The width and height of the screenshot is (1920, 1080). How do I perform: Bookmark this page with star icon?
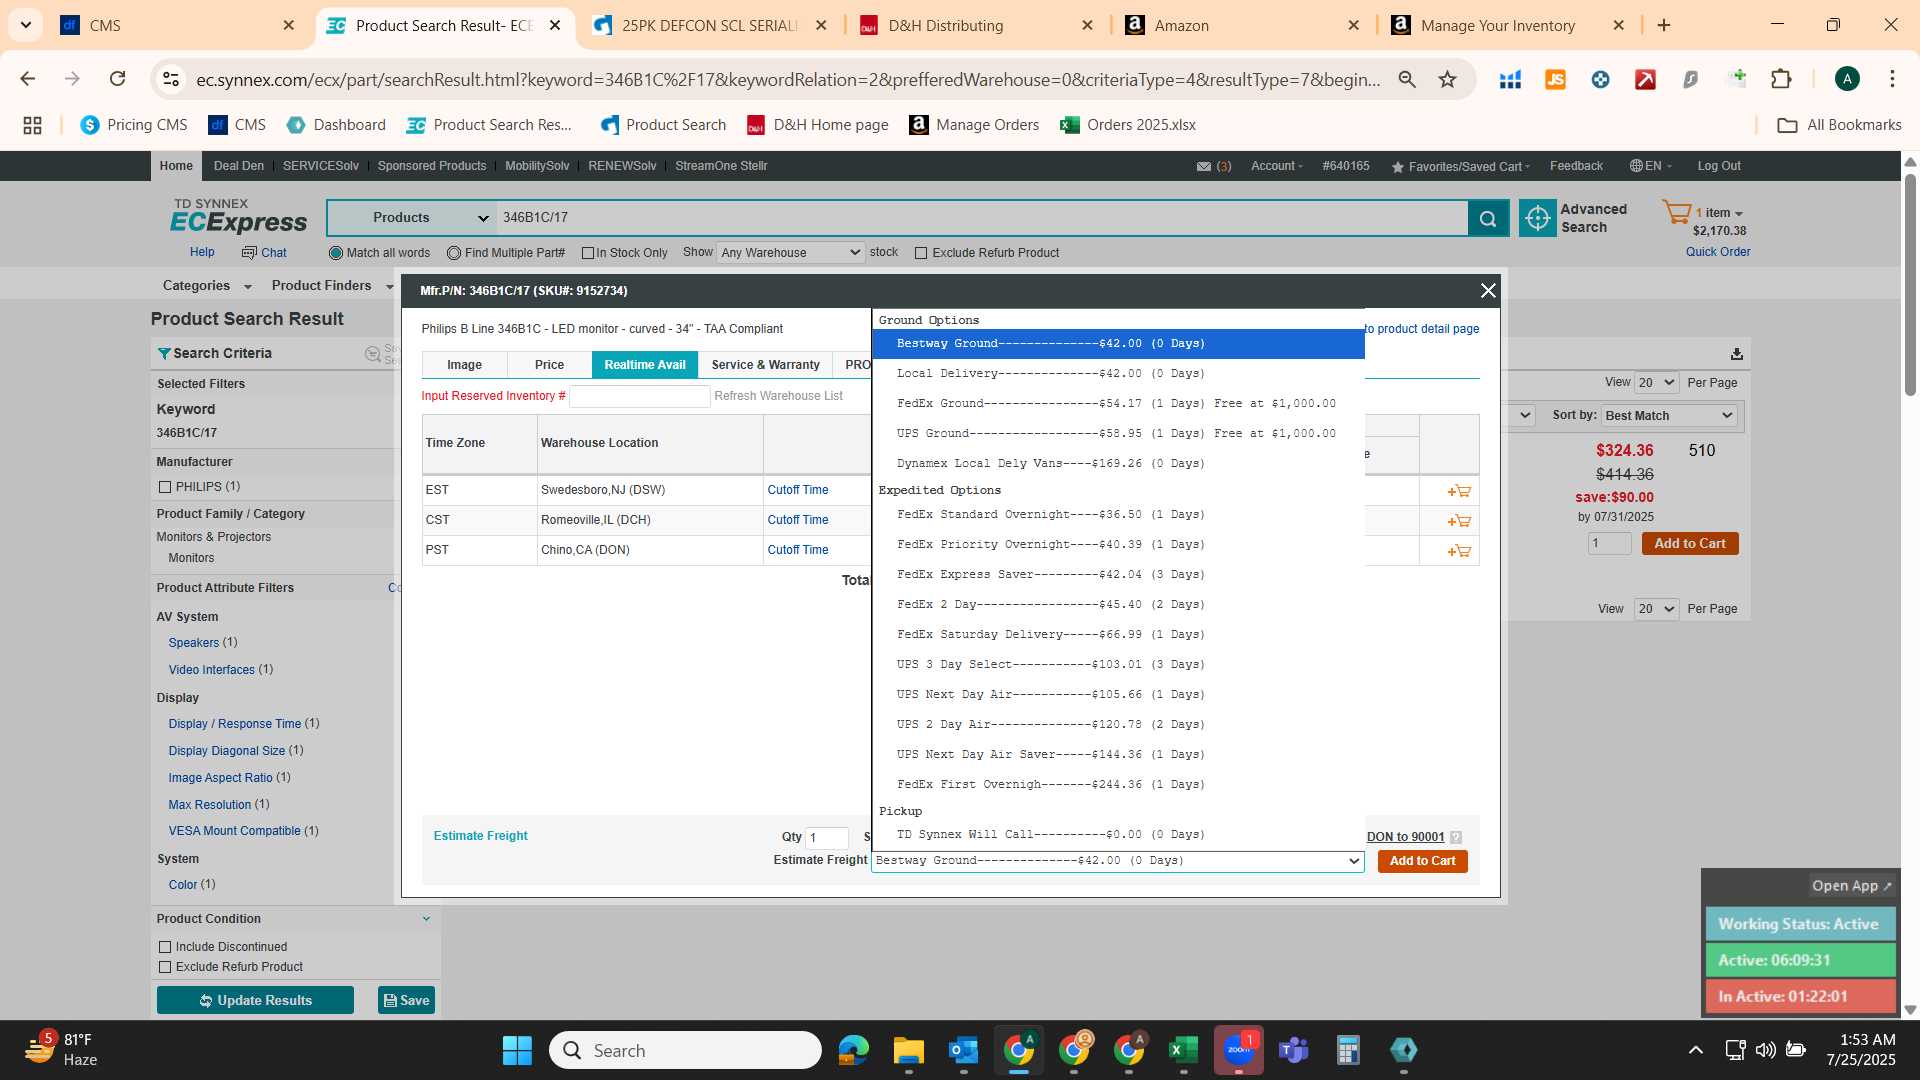[1447, 79]
